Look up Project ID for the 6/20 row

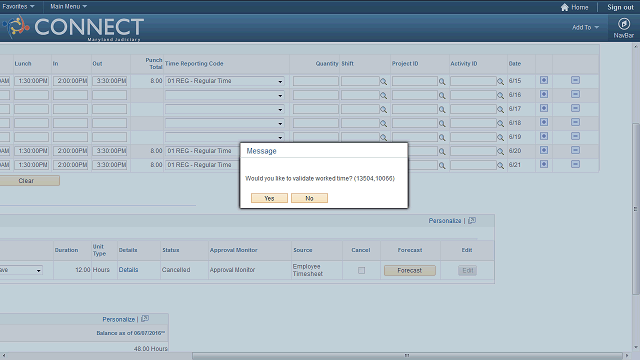pyautogui.click(x=442, y=151)
